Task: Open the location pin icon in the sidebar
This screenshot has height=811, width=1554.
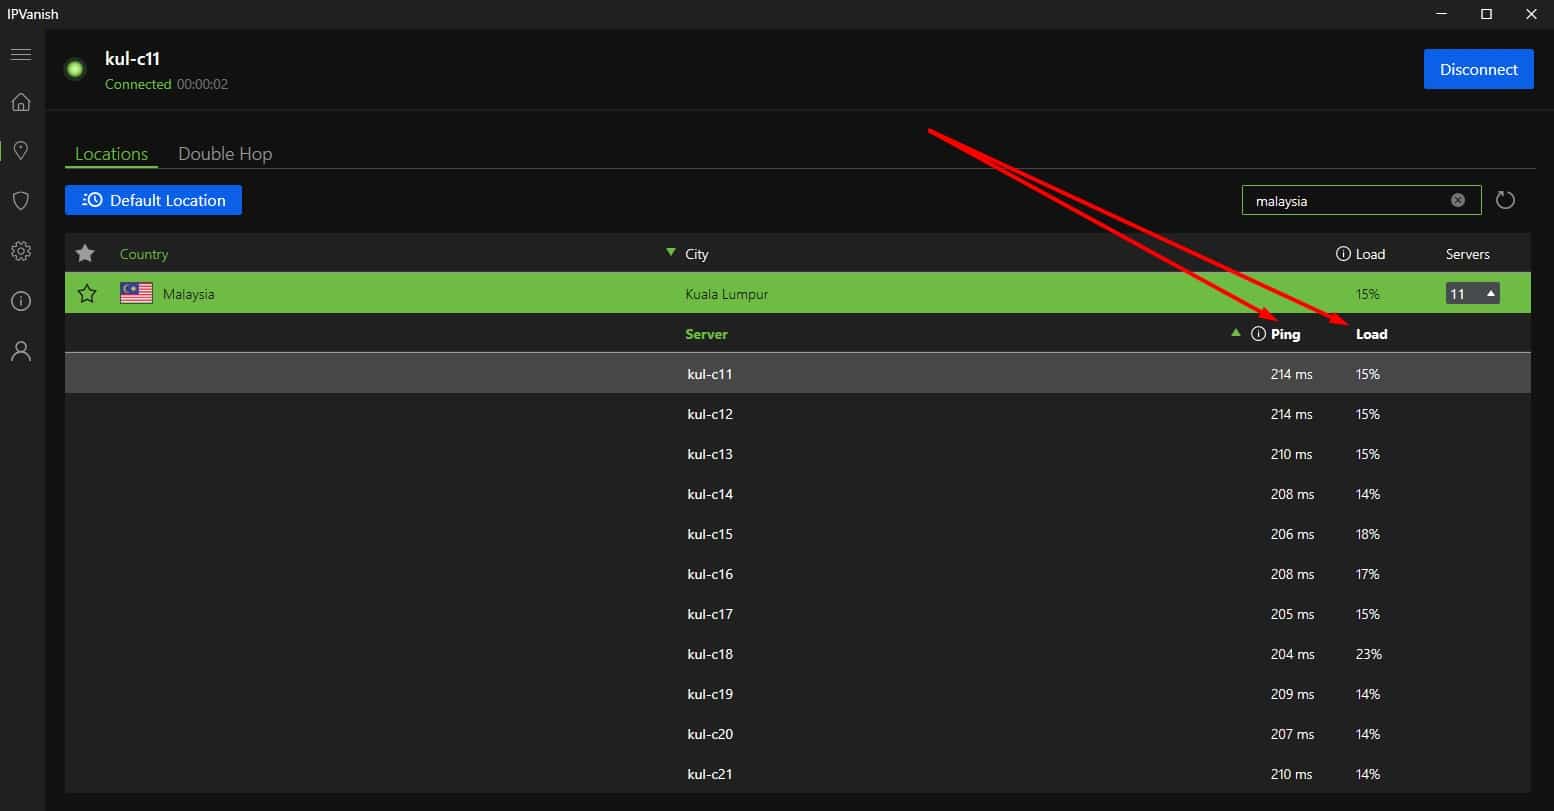Action: pyautogui.click(x=21, y=151)
